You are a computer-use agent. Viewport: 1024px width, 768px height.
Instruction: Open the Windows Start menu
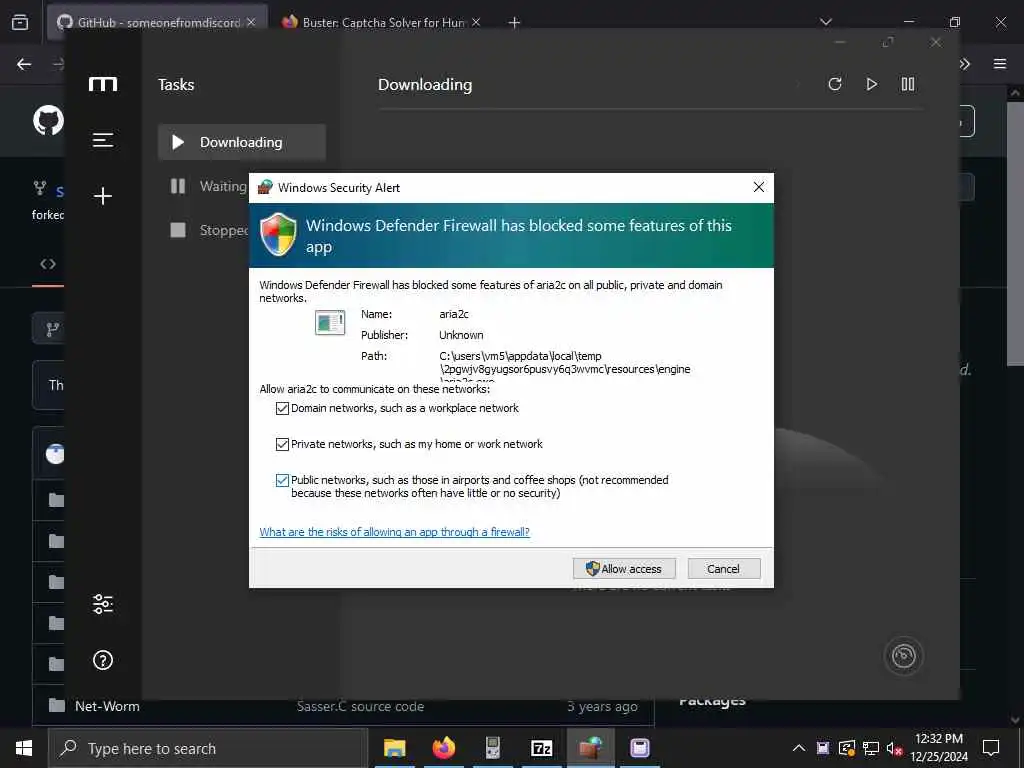pos(24,748)
